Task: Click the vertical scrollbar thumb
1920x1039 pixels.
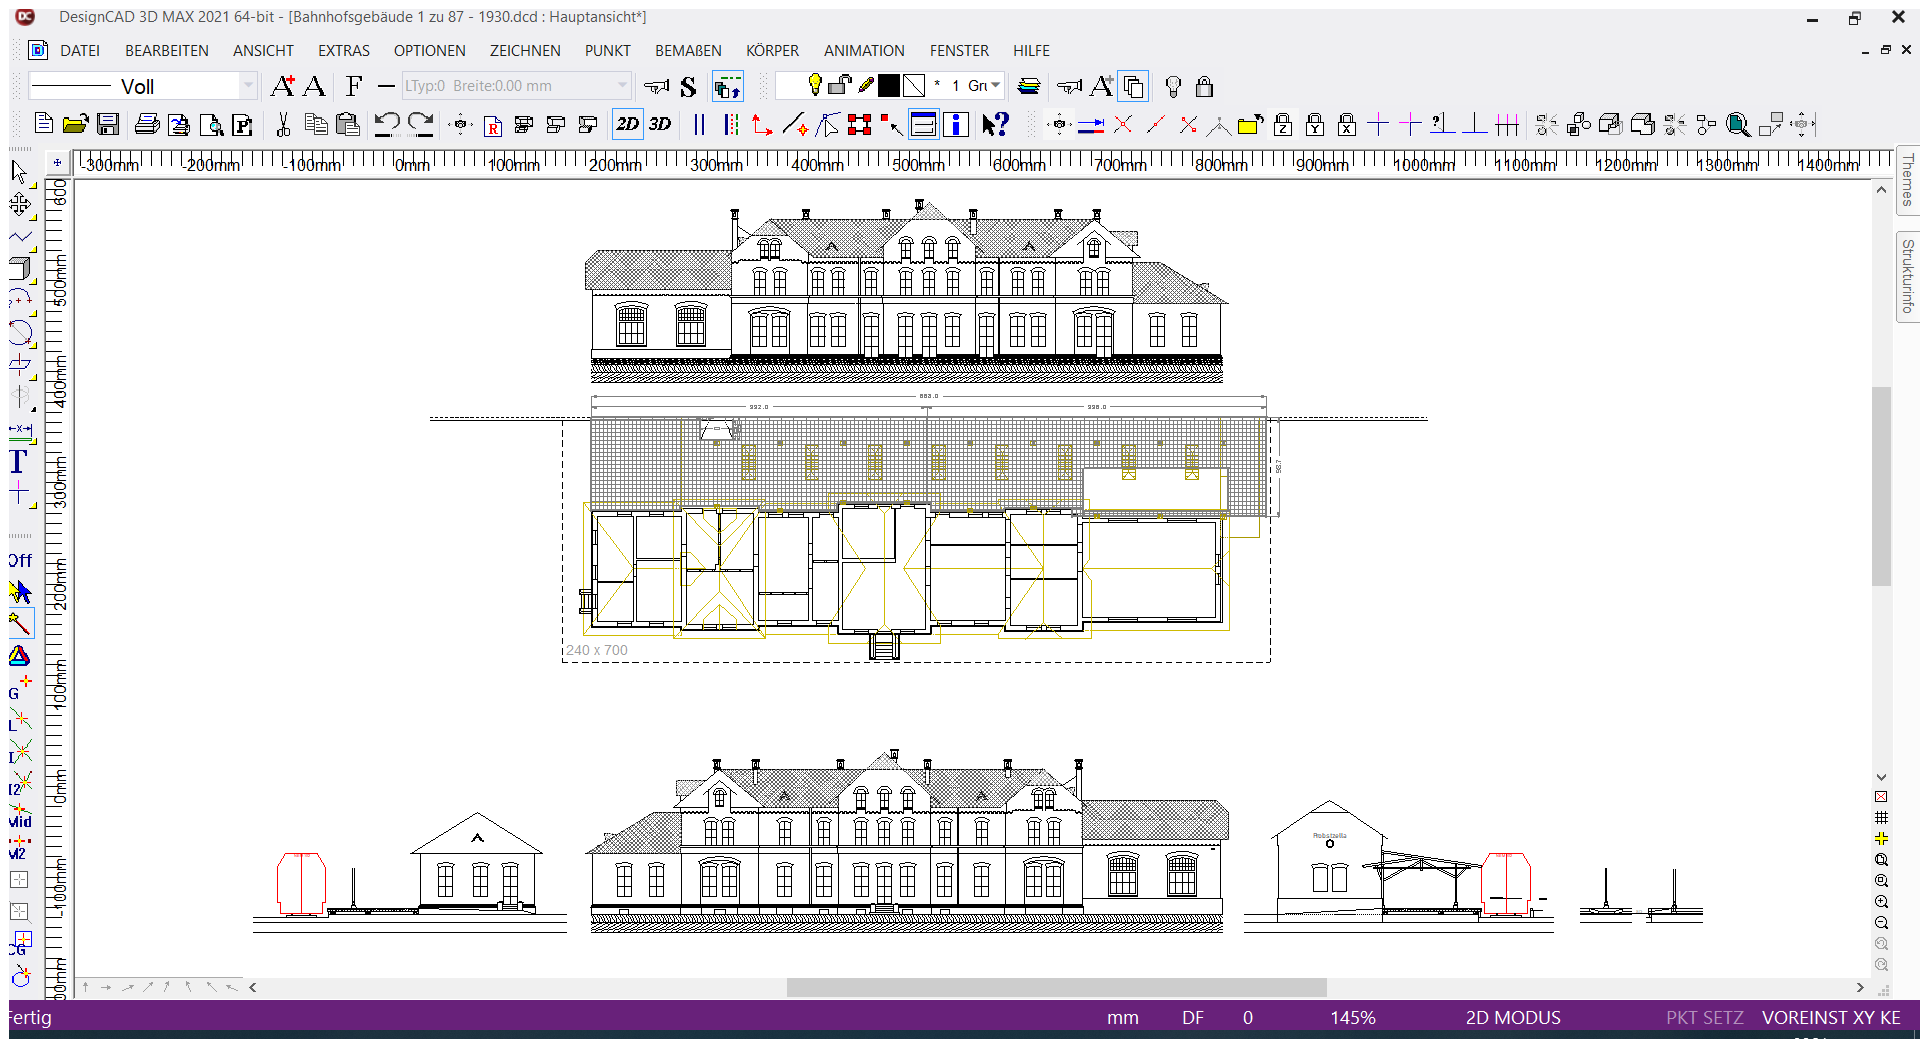Action: tap(1881, 486)
